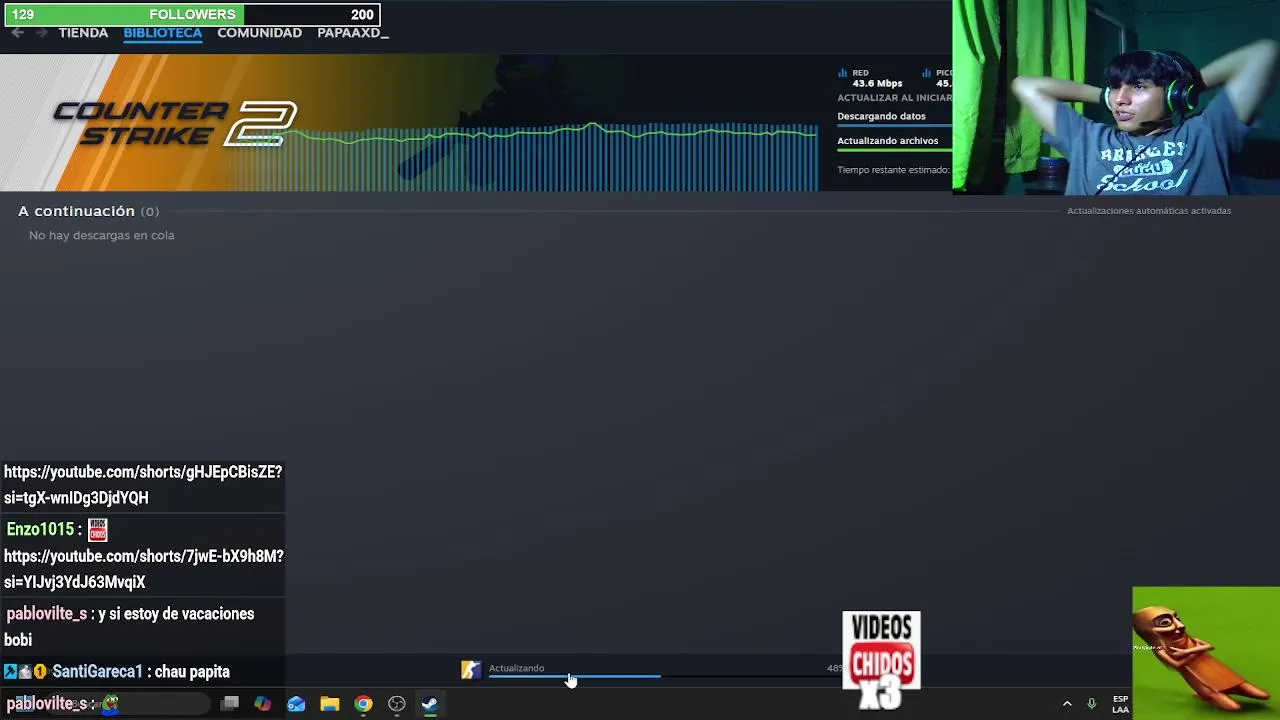1280x720 pixels.
Task: Open File Explorer from the taskbar
Action: [x=329, y=704]
